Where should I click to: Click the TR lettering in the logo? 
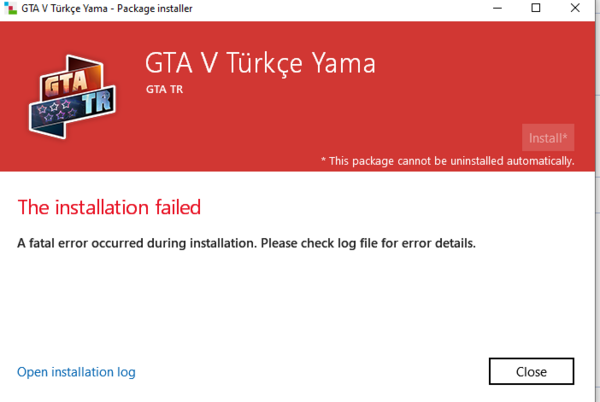coord(89,103)
